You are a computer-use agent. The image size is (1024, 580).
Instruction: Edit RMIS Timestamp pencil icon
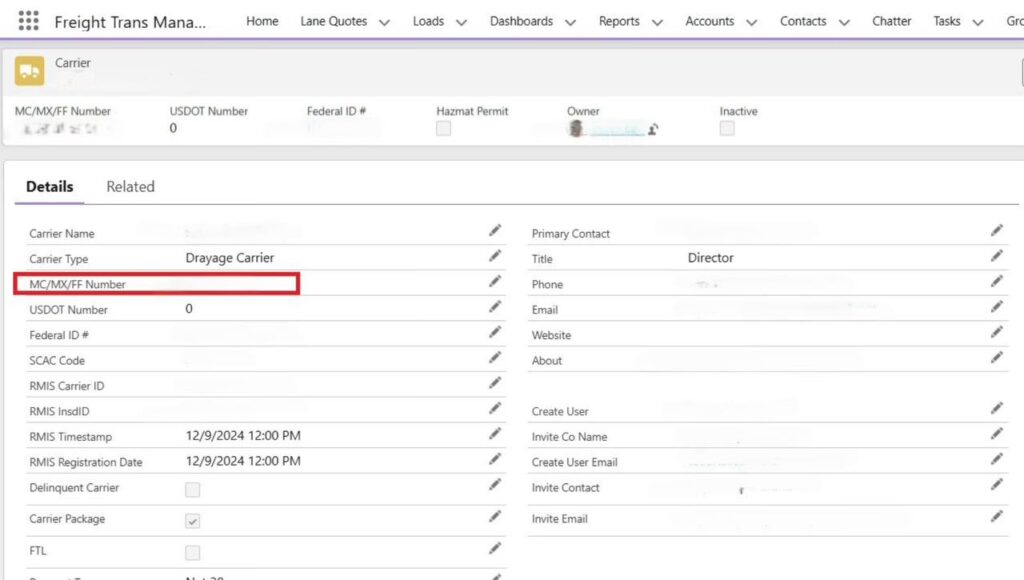[x=495, y=434]
